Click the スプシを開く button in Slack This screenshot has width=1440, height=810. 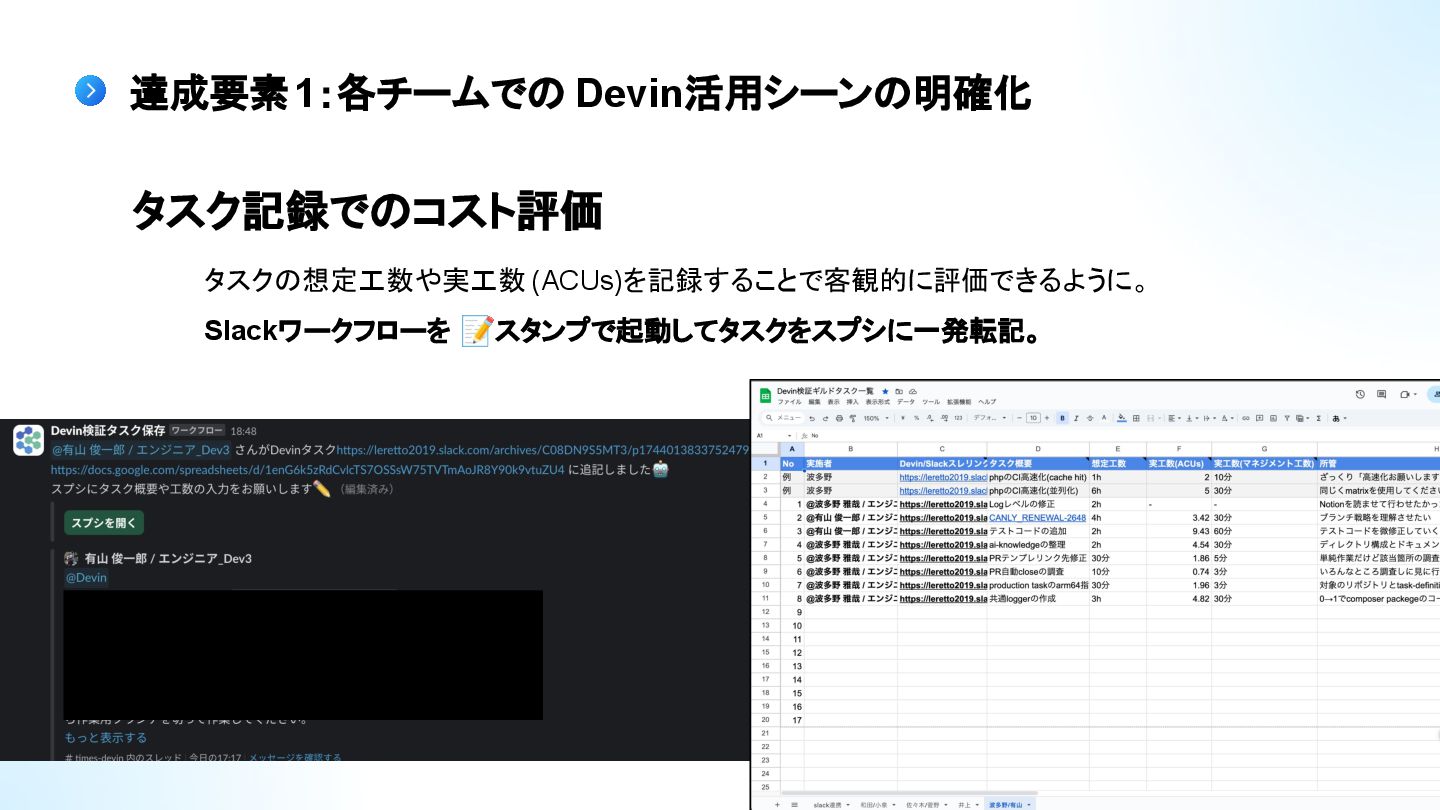click(104, 523)
